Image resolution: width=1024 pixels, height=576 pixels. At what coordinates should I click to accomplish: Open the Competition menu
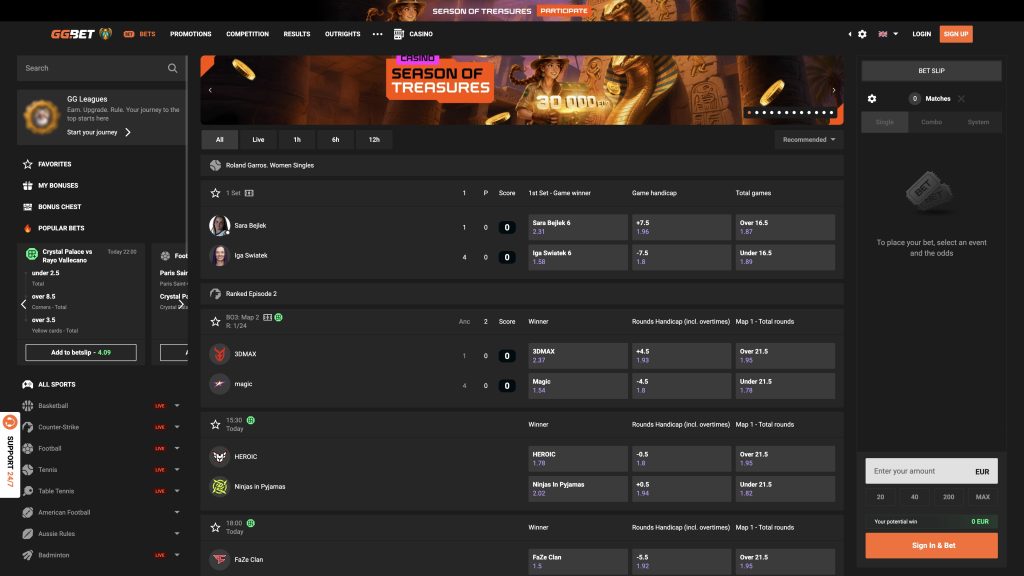point(248,34)
